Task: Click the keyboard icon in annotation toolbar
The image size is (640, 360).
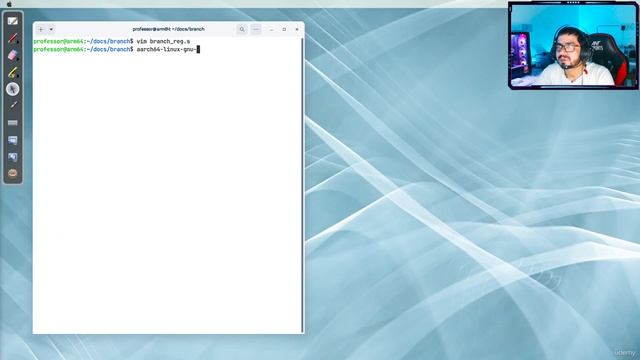Action: 13,122
